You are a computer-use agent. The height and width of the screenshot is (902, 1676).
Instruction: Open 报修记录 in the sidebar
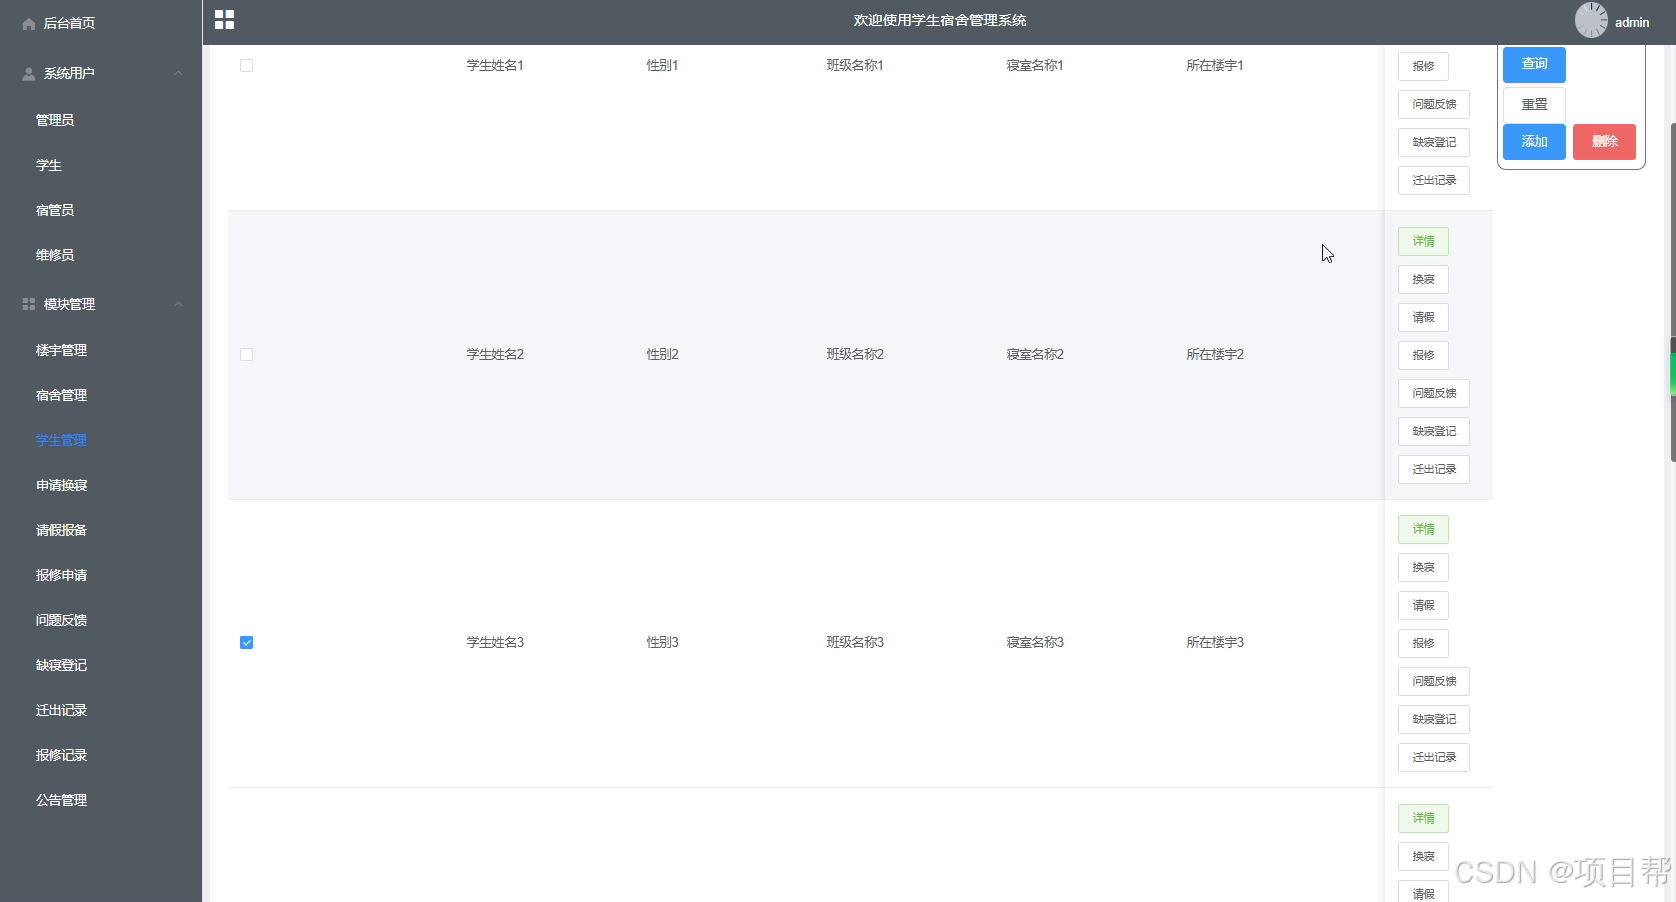61,755
